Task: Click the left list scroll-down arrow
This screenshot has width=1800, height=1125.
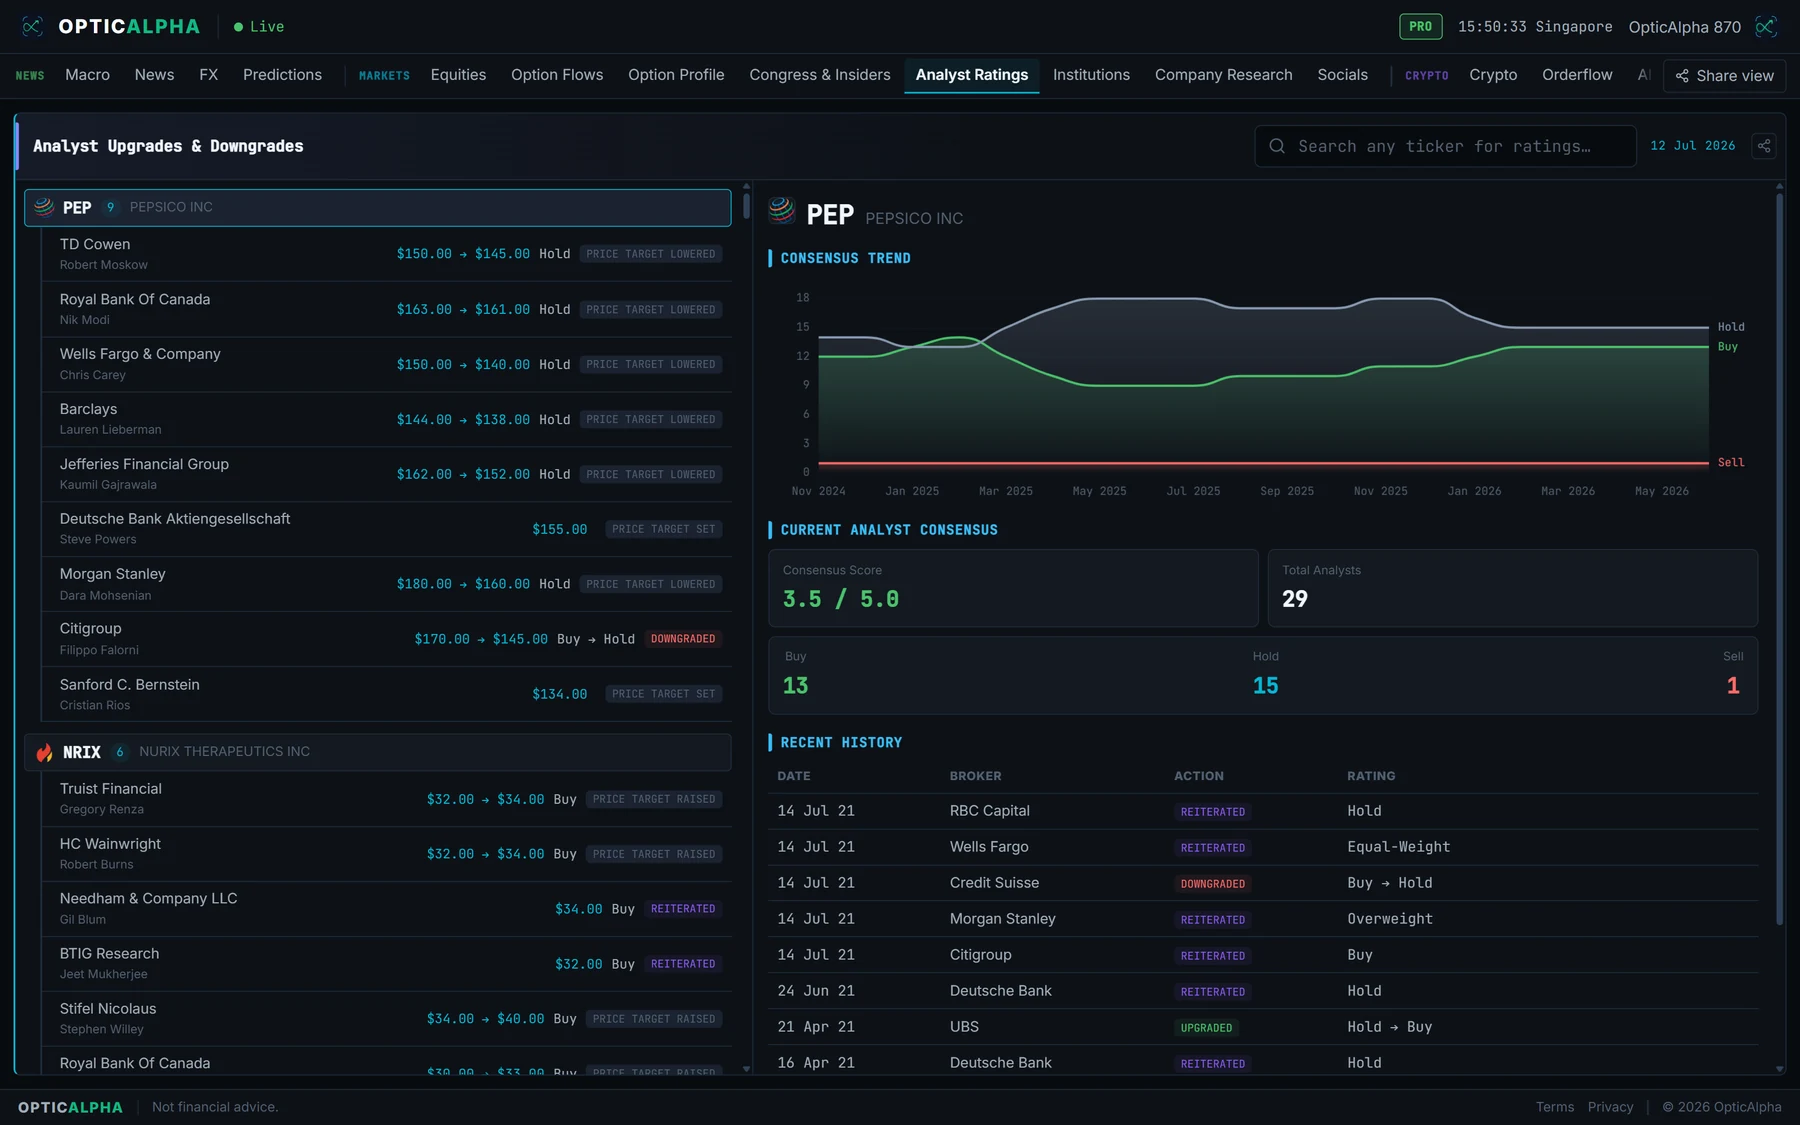Action: [746, 1069]
